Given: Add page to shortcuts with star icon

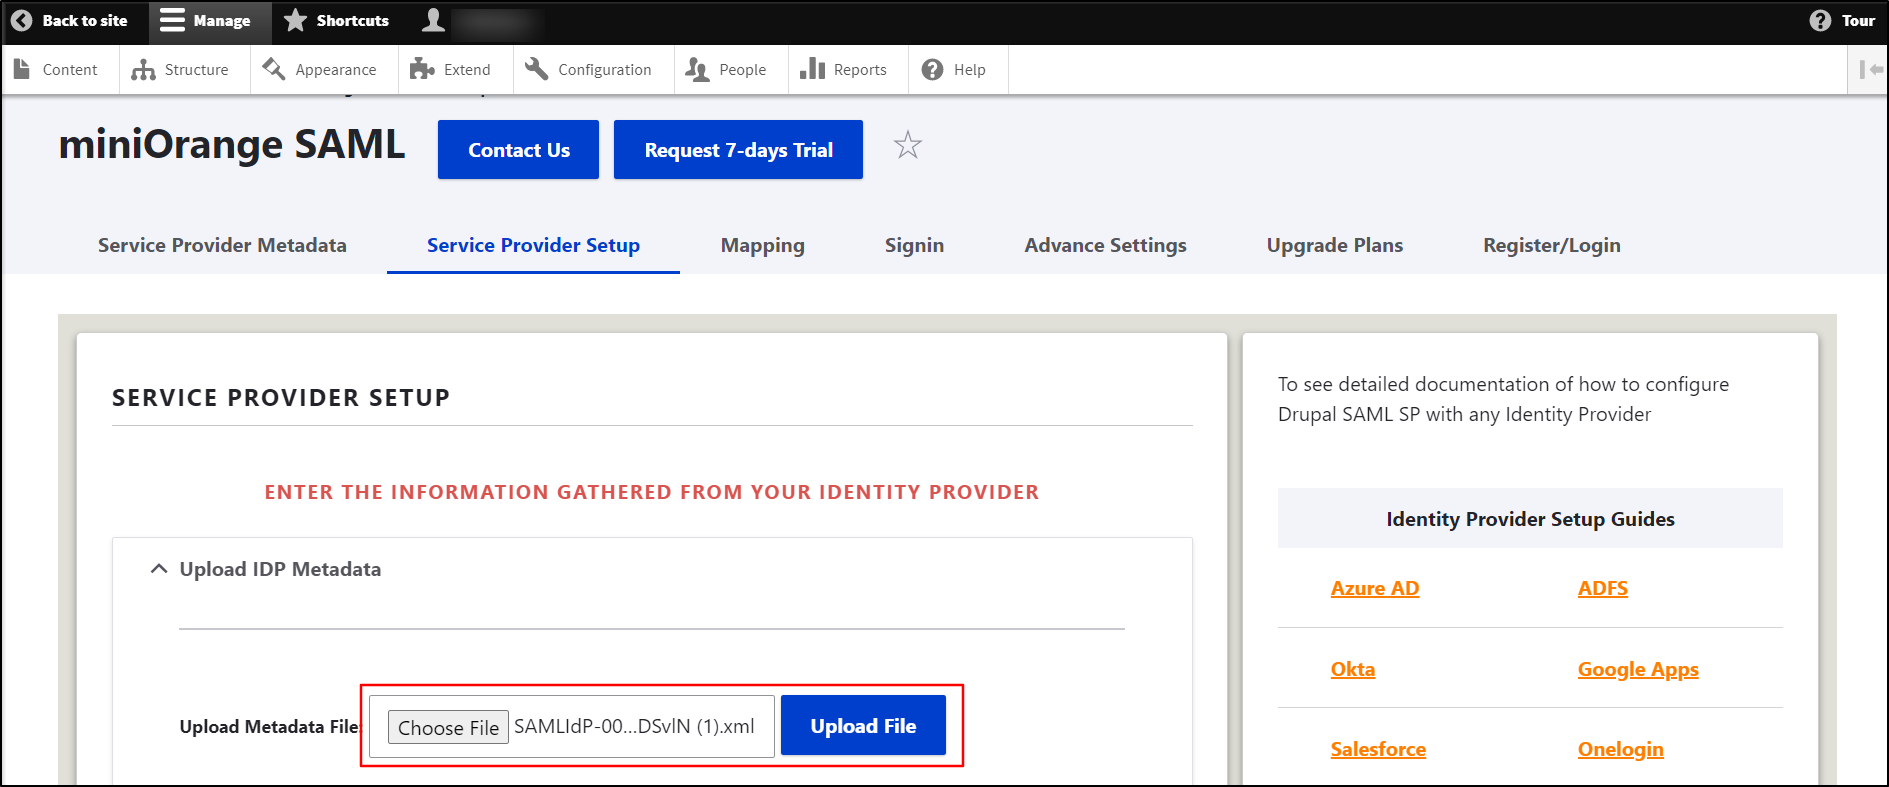Looking at the screenshot, I should click(907, 146).
